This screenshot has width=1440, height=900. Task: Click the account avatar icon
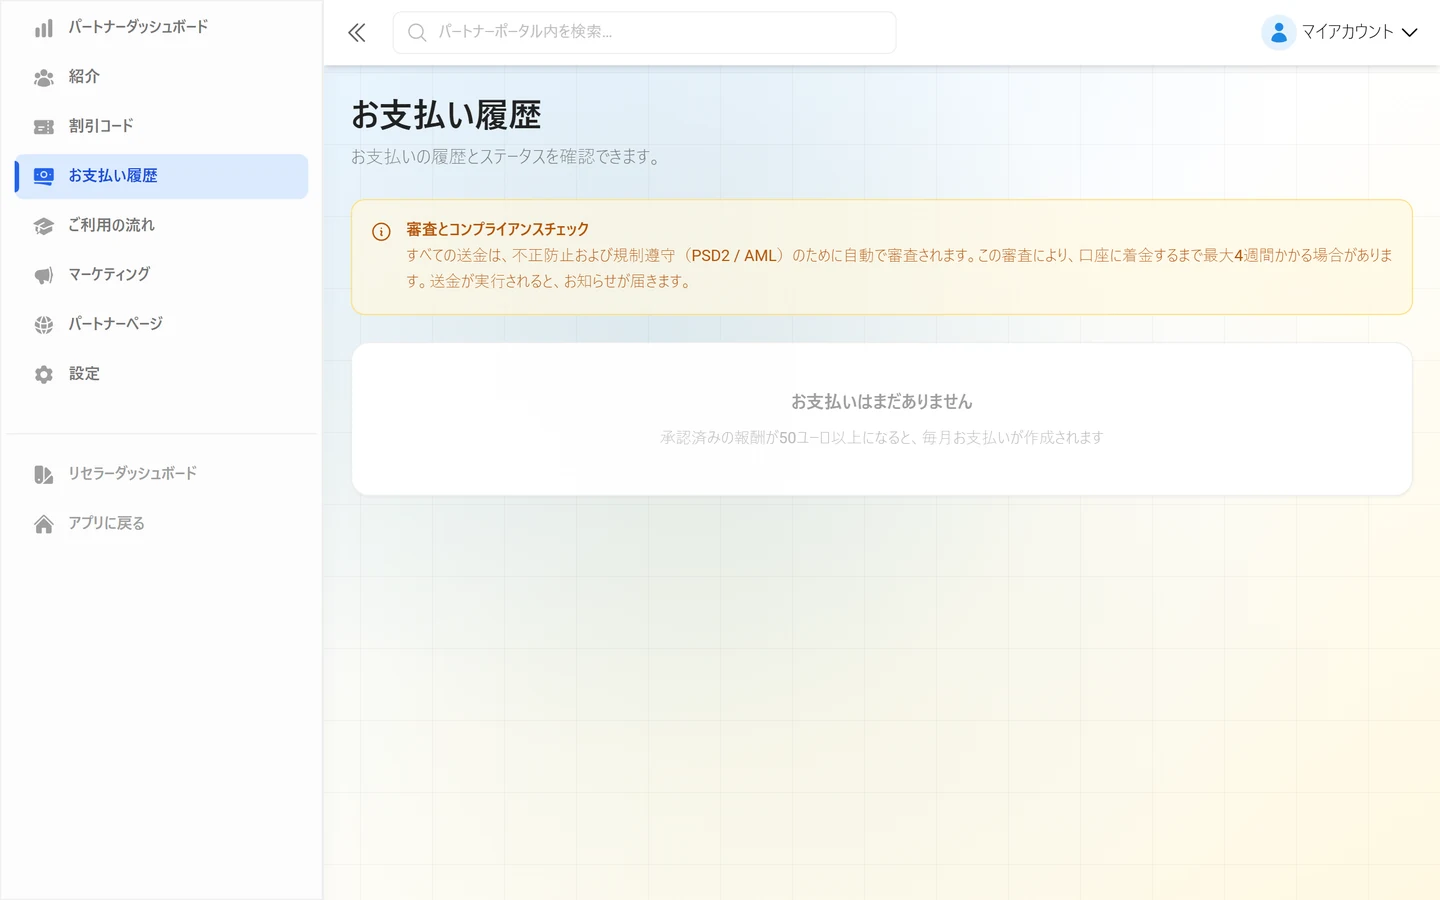tap(1279, 33)
